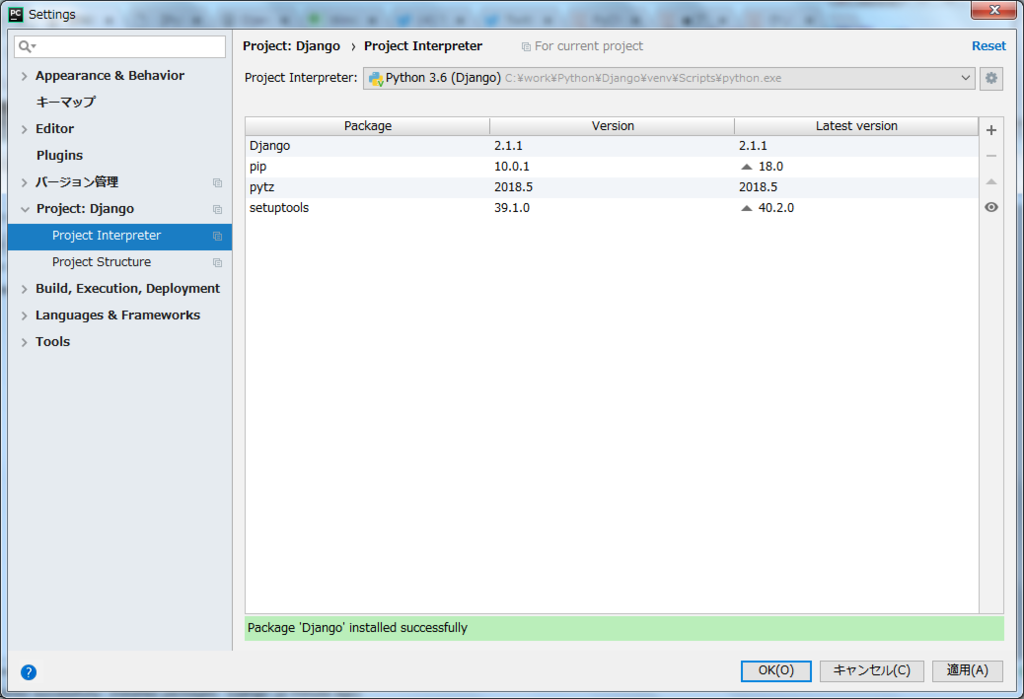Expand the バージョン管理 section
Screen dimensions: 1024x699
[24, 182]
